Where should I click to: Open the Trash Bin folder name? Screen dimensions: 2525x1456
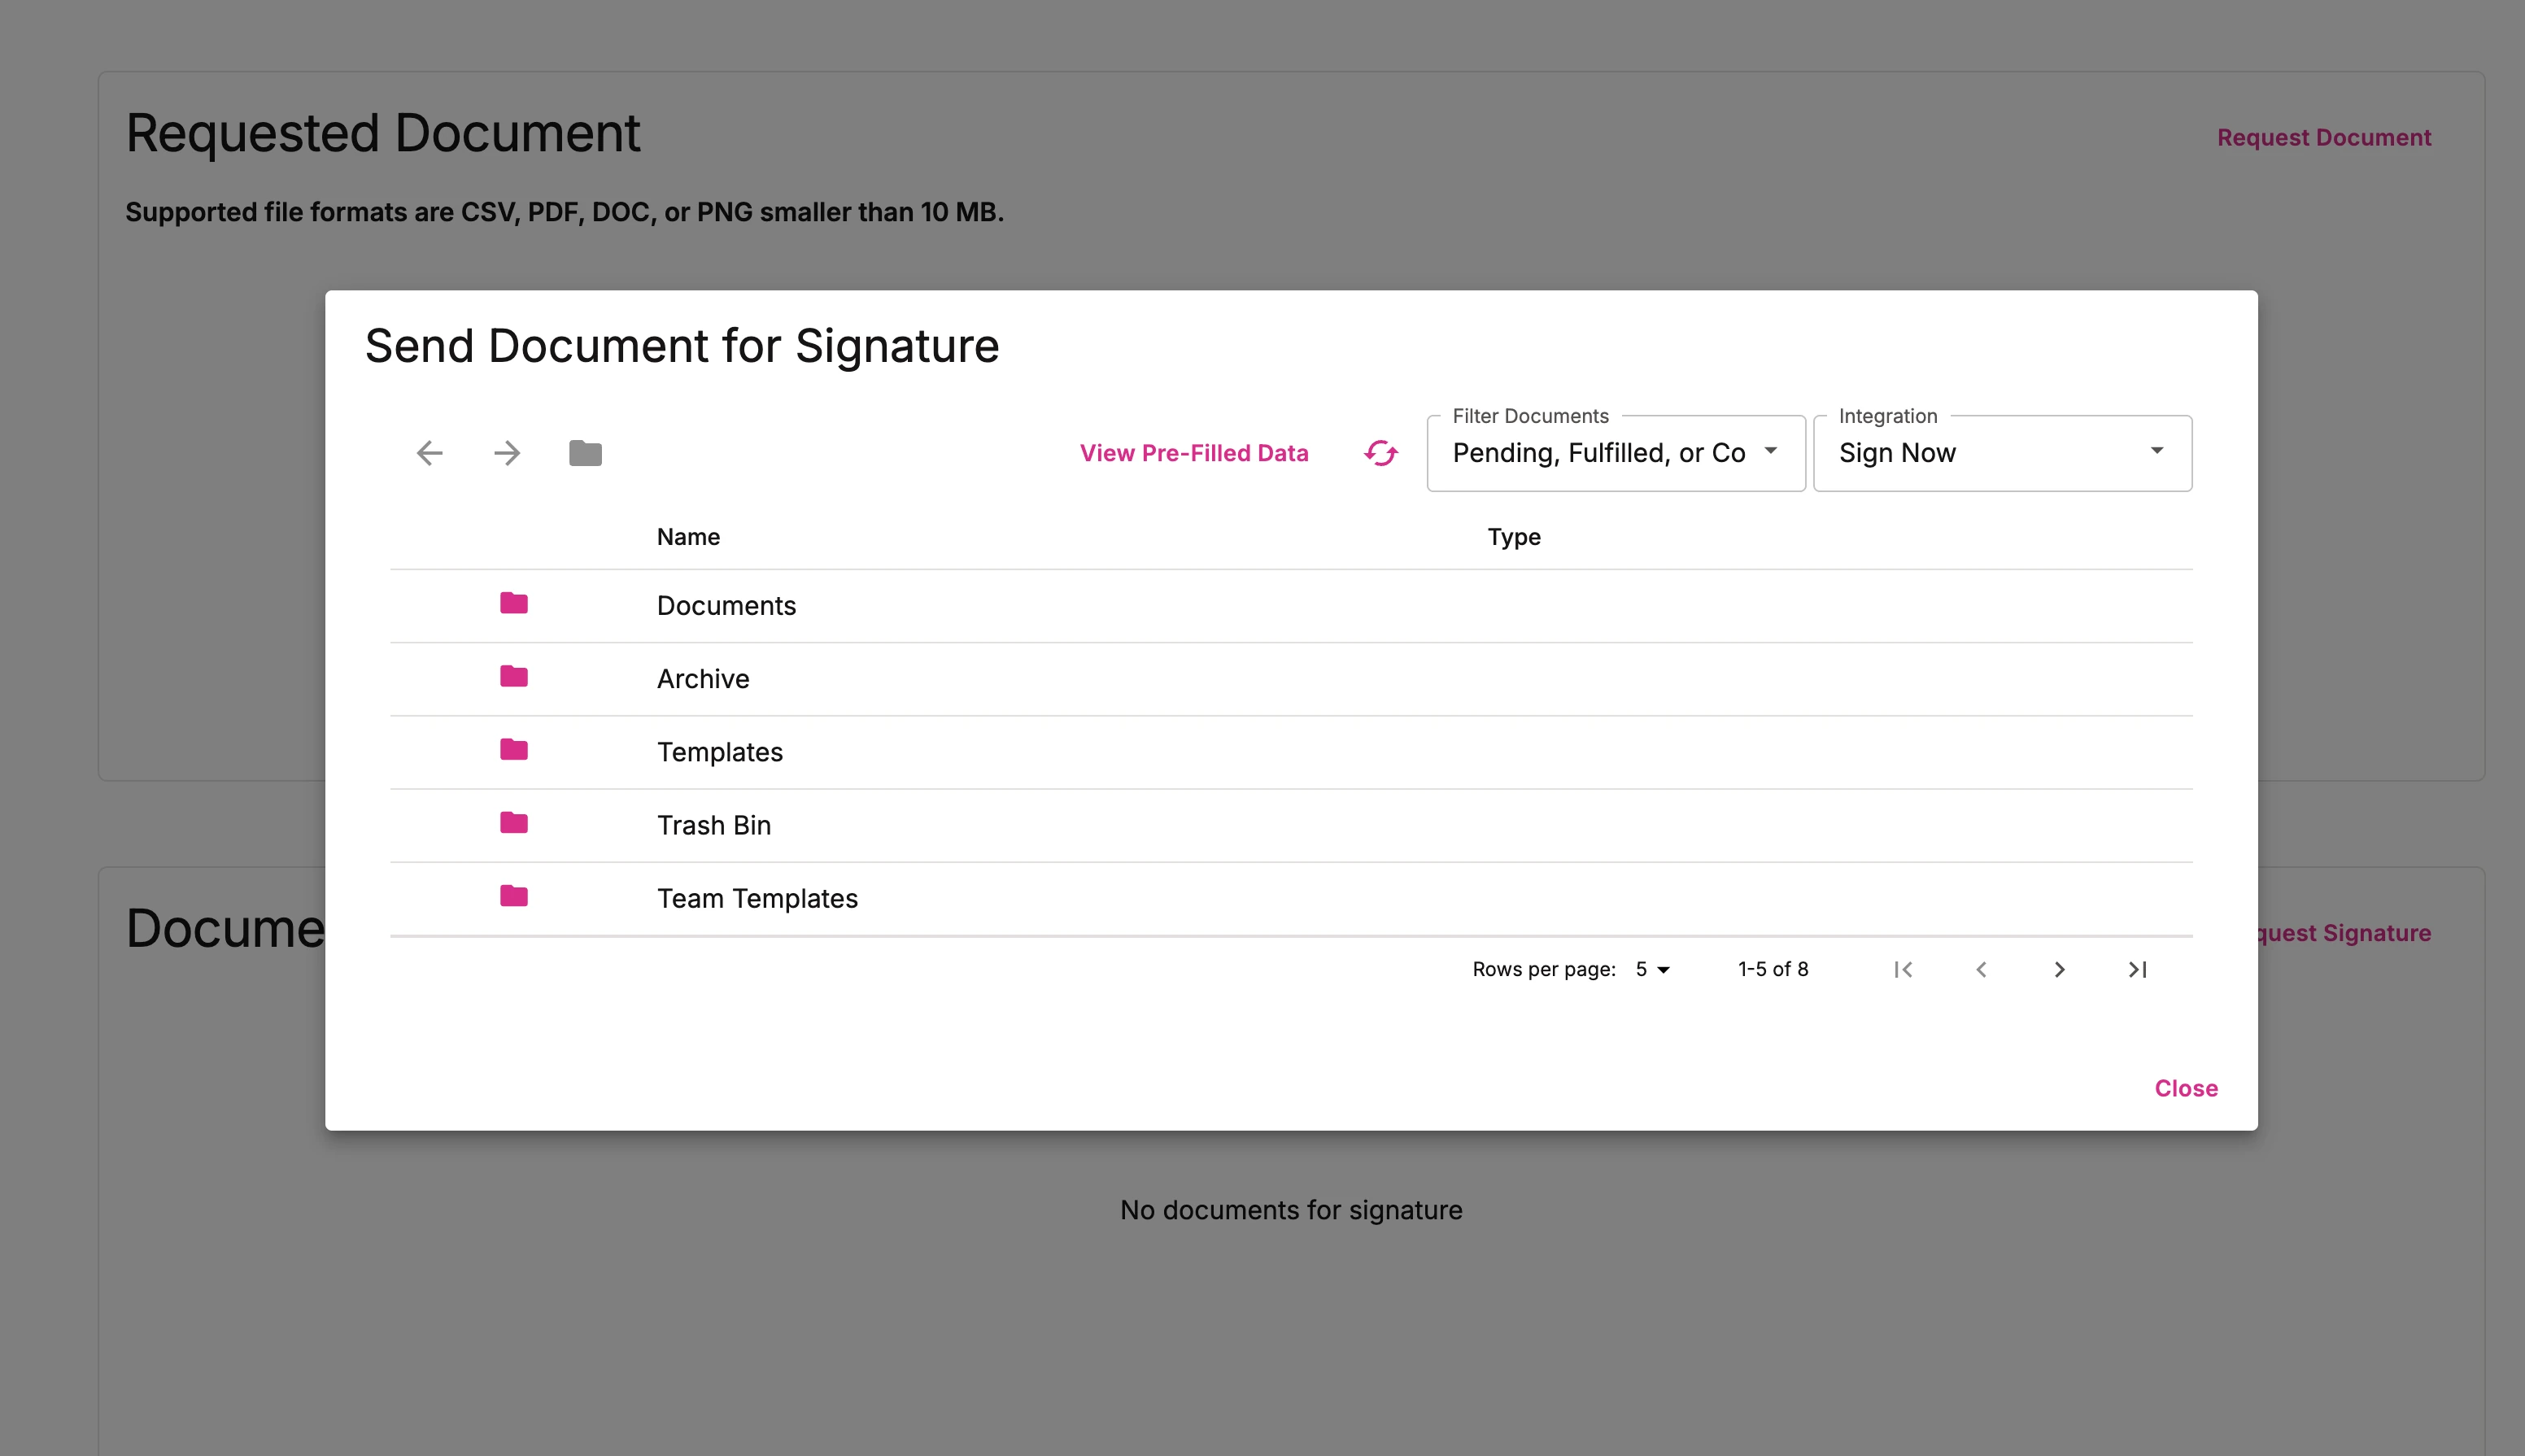tap(714, 825)
